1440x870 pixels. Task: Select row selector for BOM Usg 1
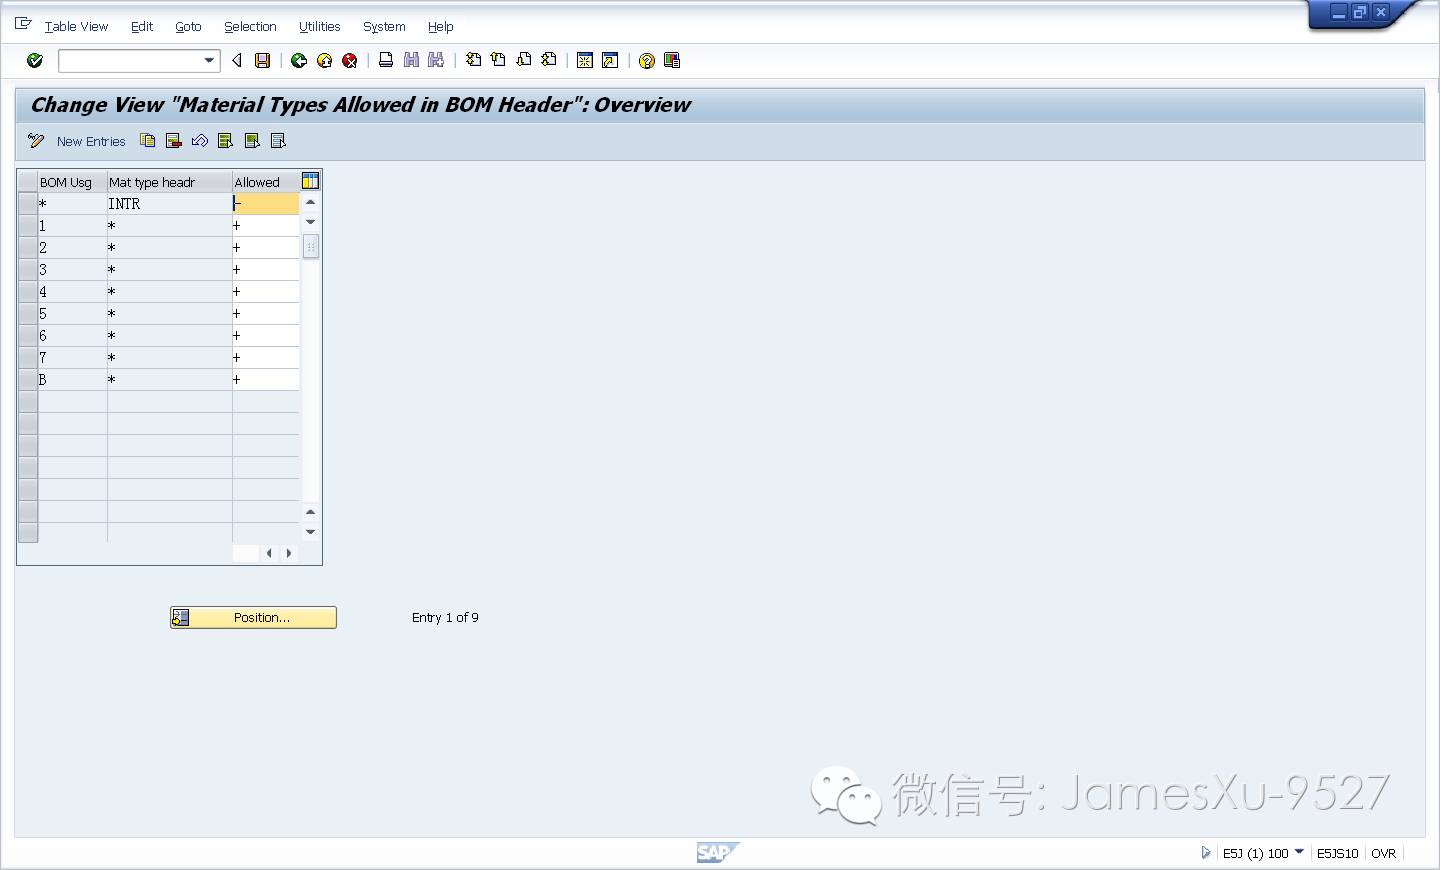(x=28, y=226)
